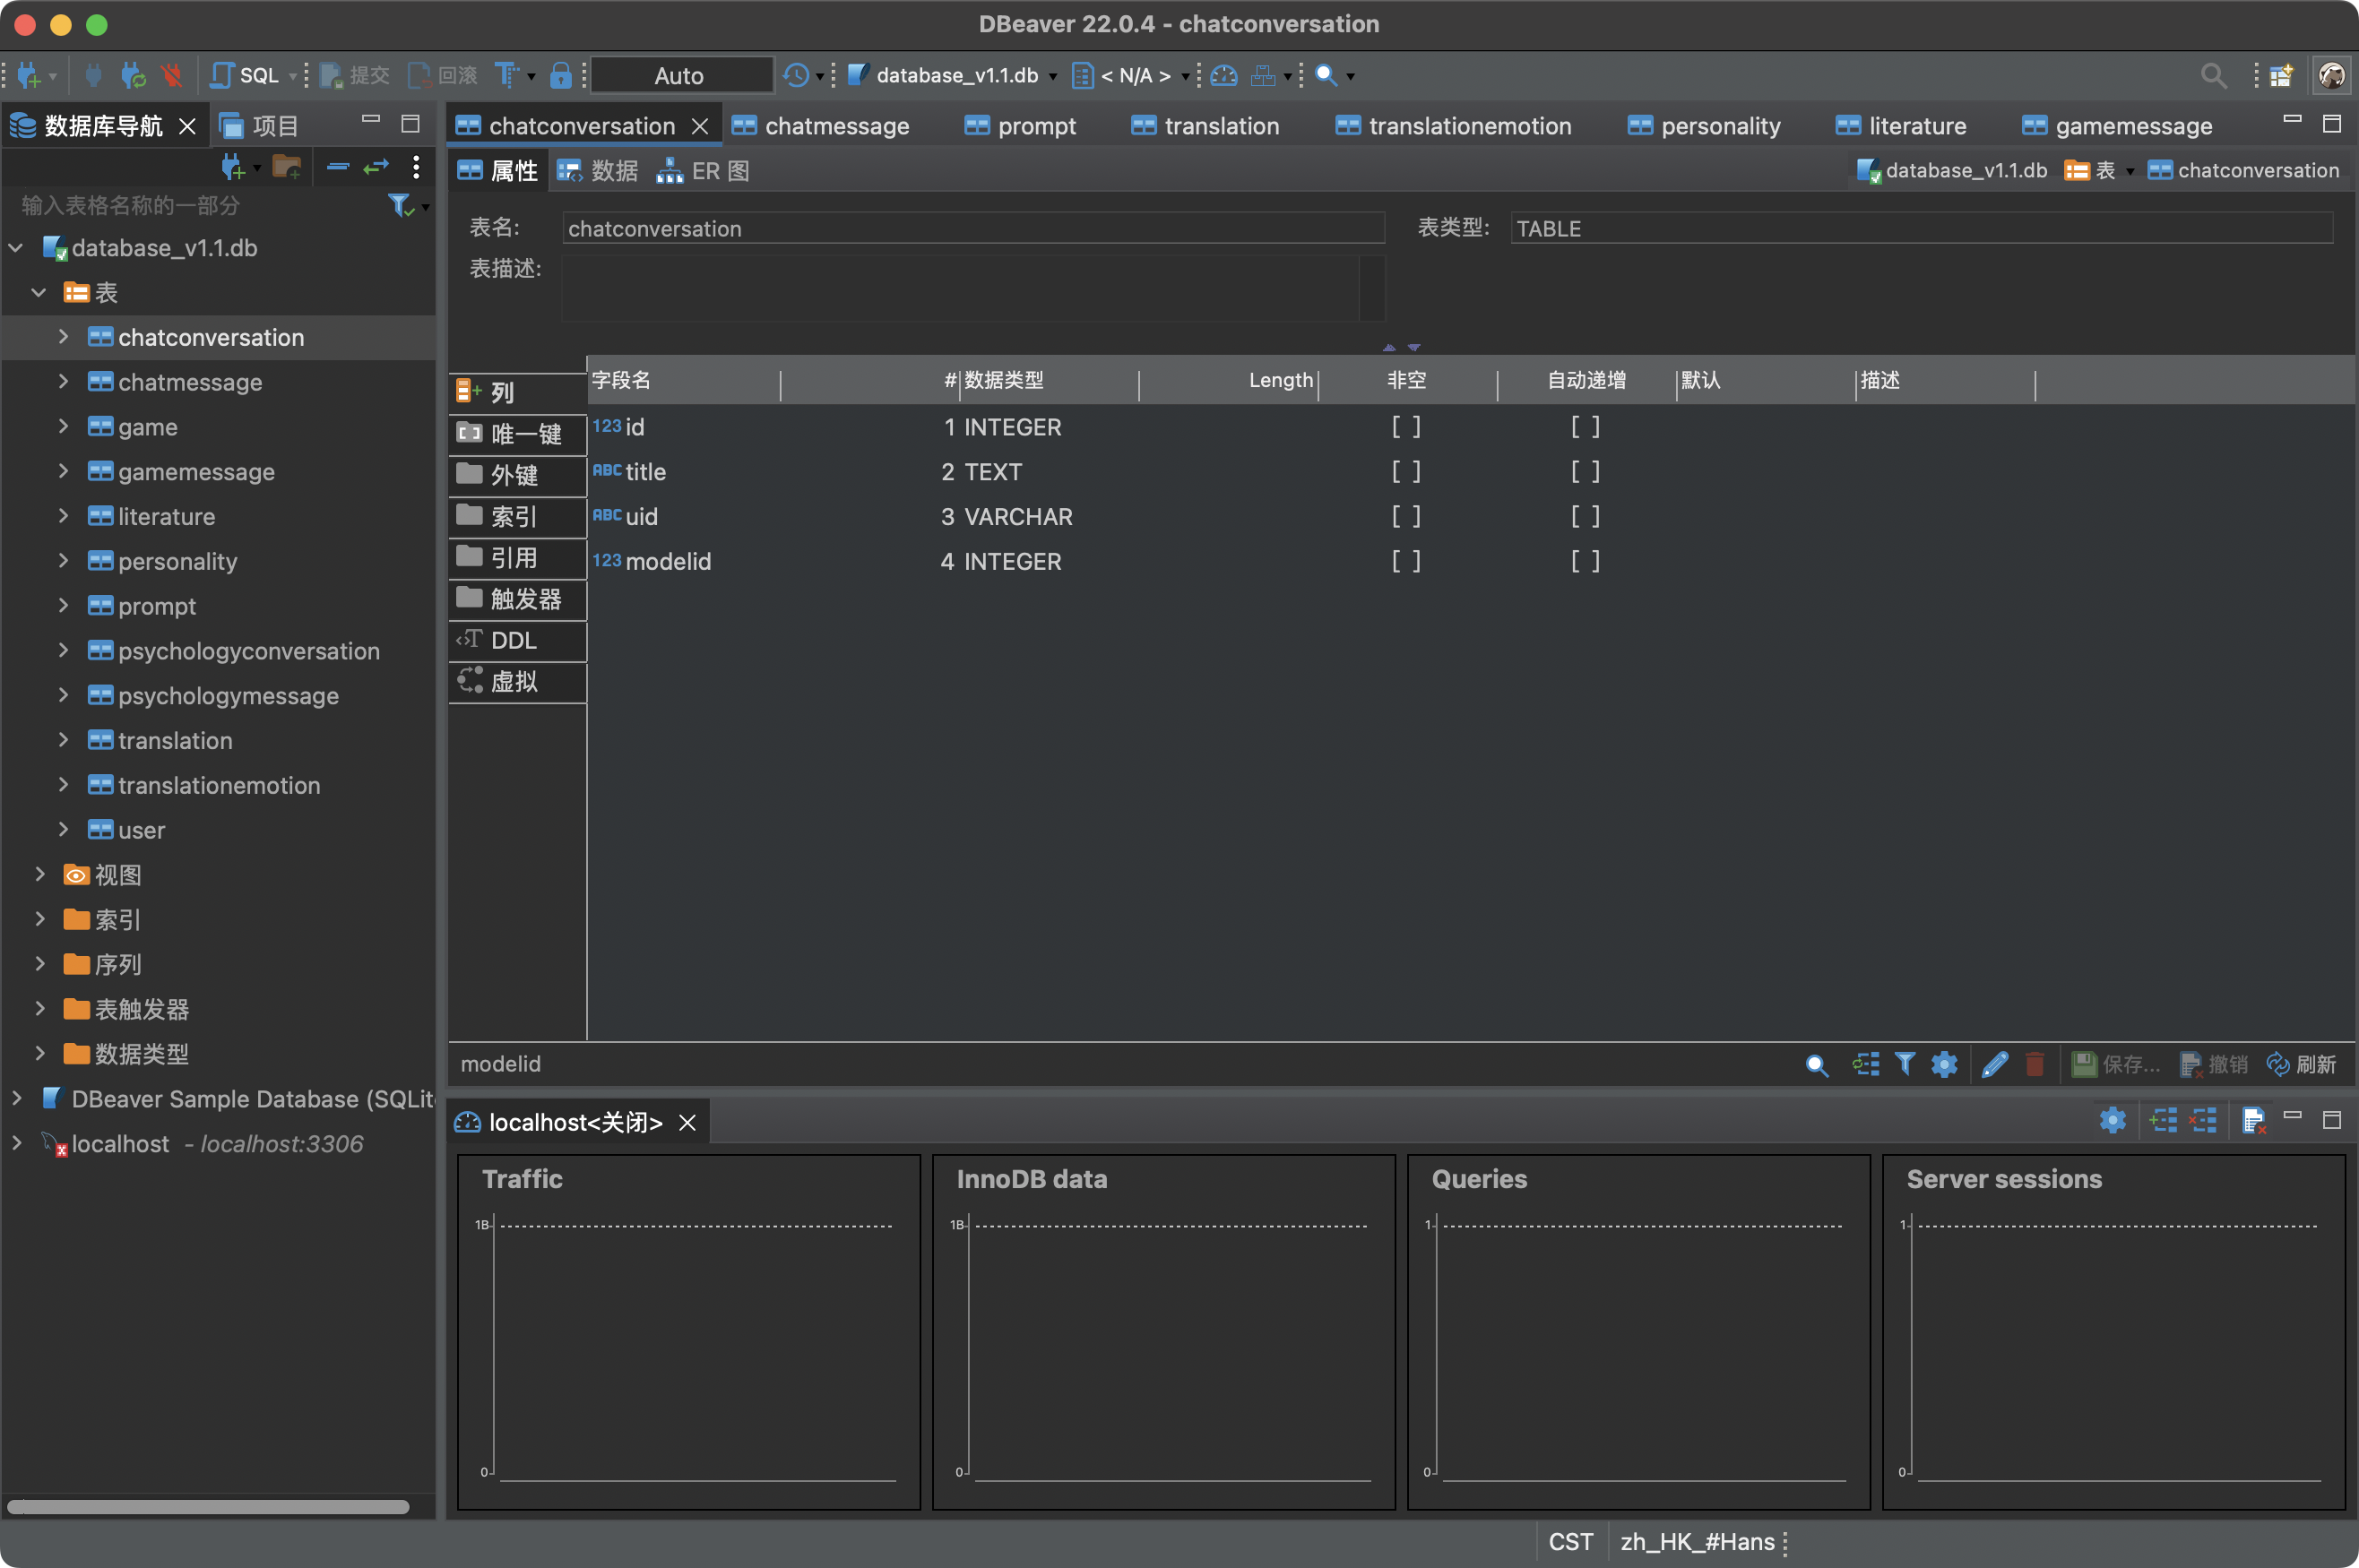Click the 刷新 refresh button
The width and height of the screenshot is (2359, 1568).
coord(2301,1064)
